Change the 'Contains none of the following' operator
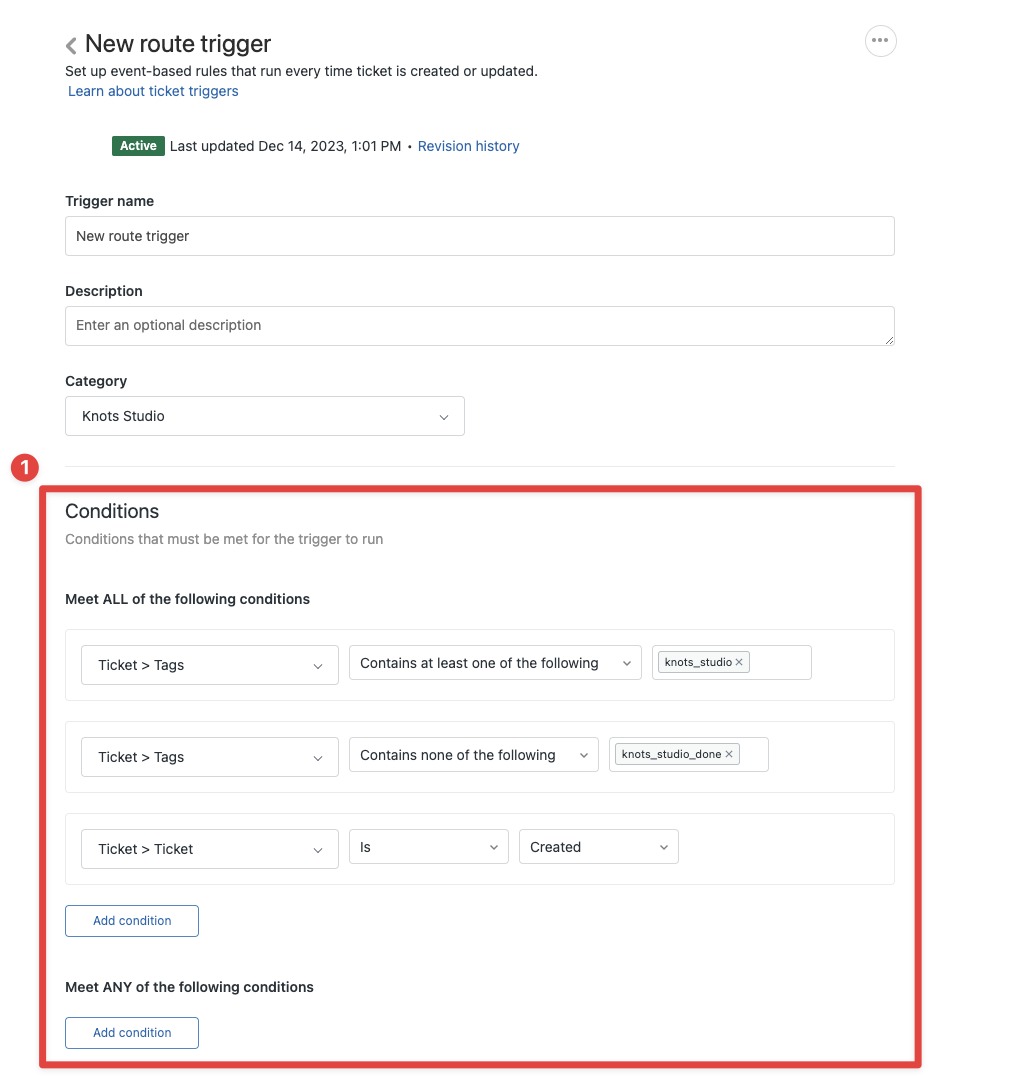Image resolution: width=1031 pixels, height=1079 pixels. [474, 755]
